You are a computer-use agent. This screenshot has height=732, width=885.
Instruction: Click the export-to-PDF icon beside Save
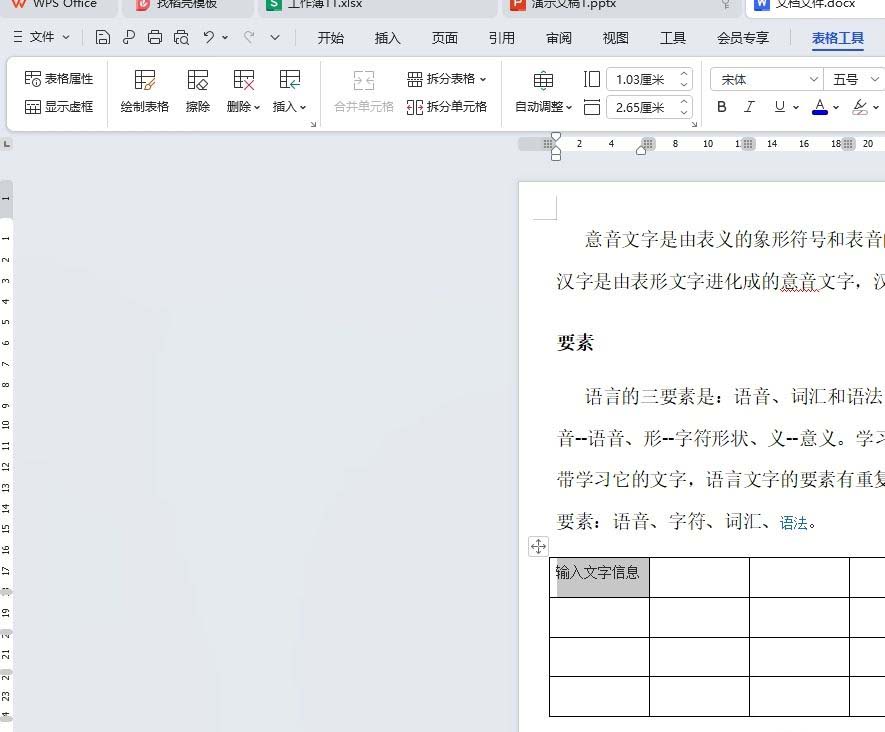(x=129, y=38)
